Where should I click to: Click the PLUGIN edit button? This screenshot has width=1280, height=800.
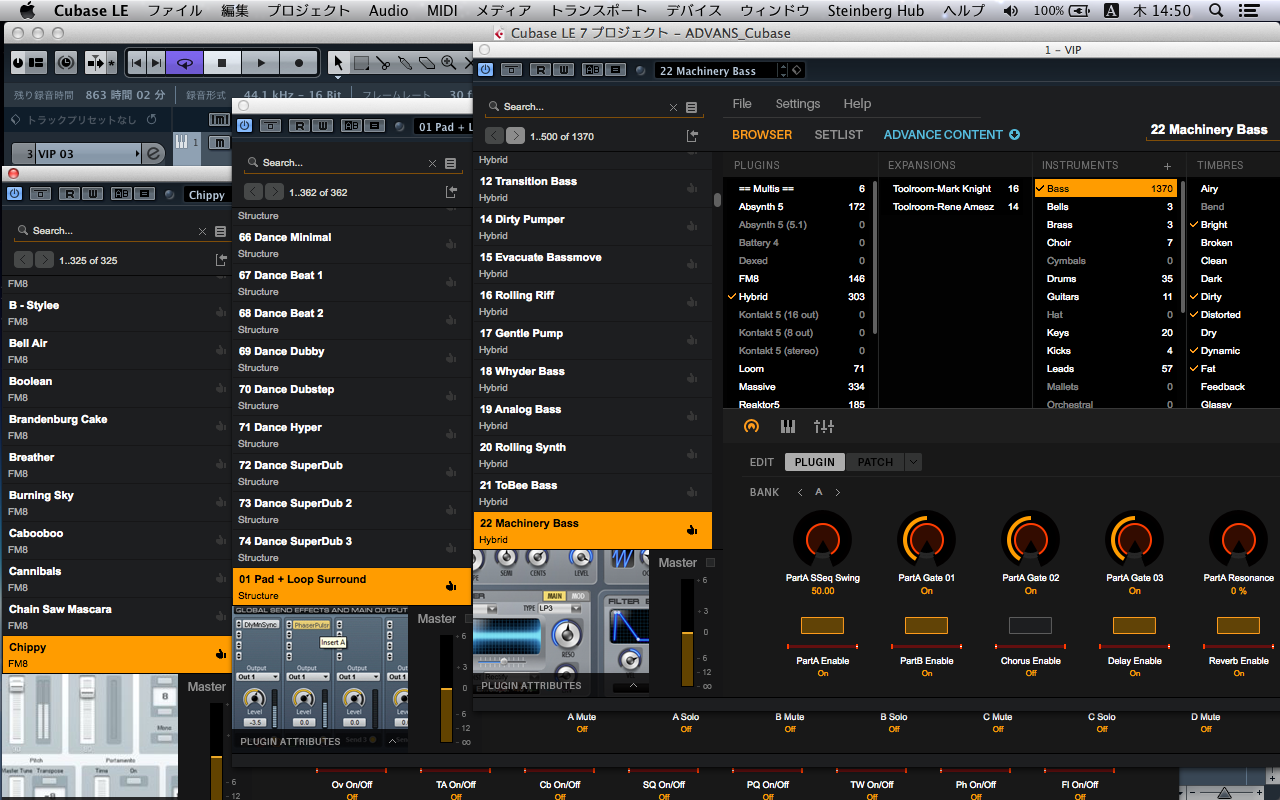tap(815, 462)
